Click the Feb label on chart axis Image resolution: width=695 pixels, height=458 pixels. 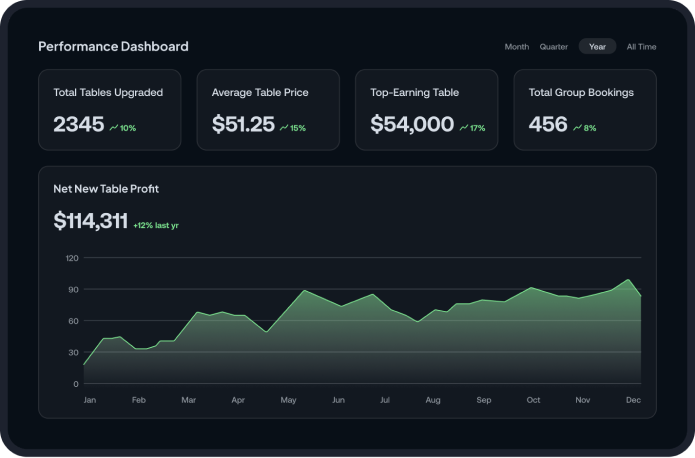(x=138, y=400)
